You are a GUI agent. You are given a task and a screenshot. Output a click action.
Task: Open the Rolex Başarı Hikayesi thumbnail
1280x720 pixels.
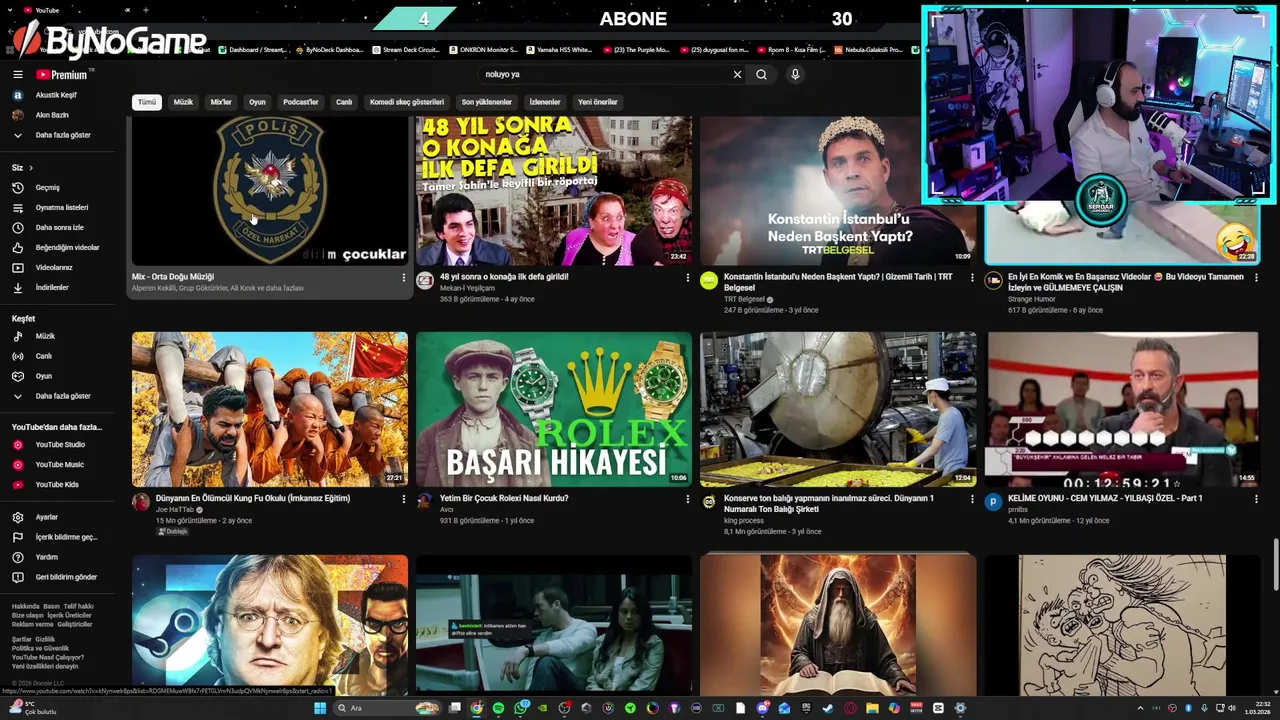(x=554, y=409)
